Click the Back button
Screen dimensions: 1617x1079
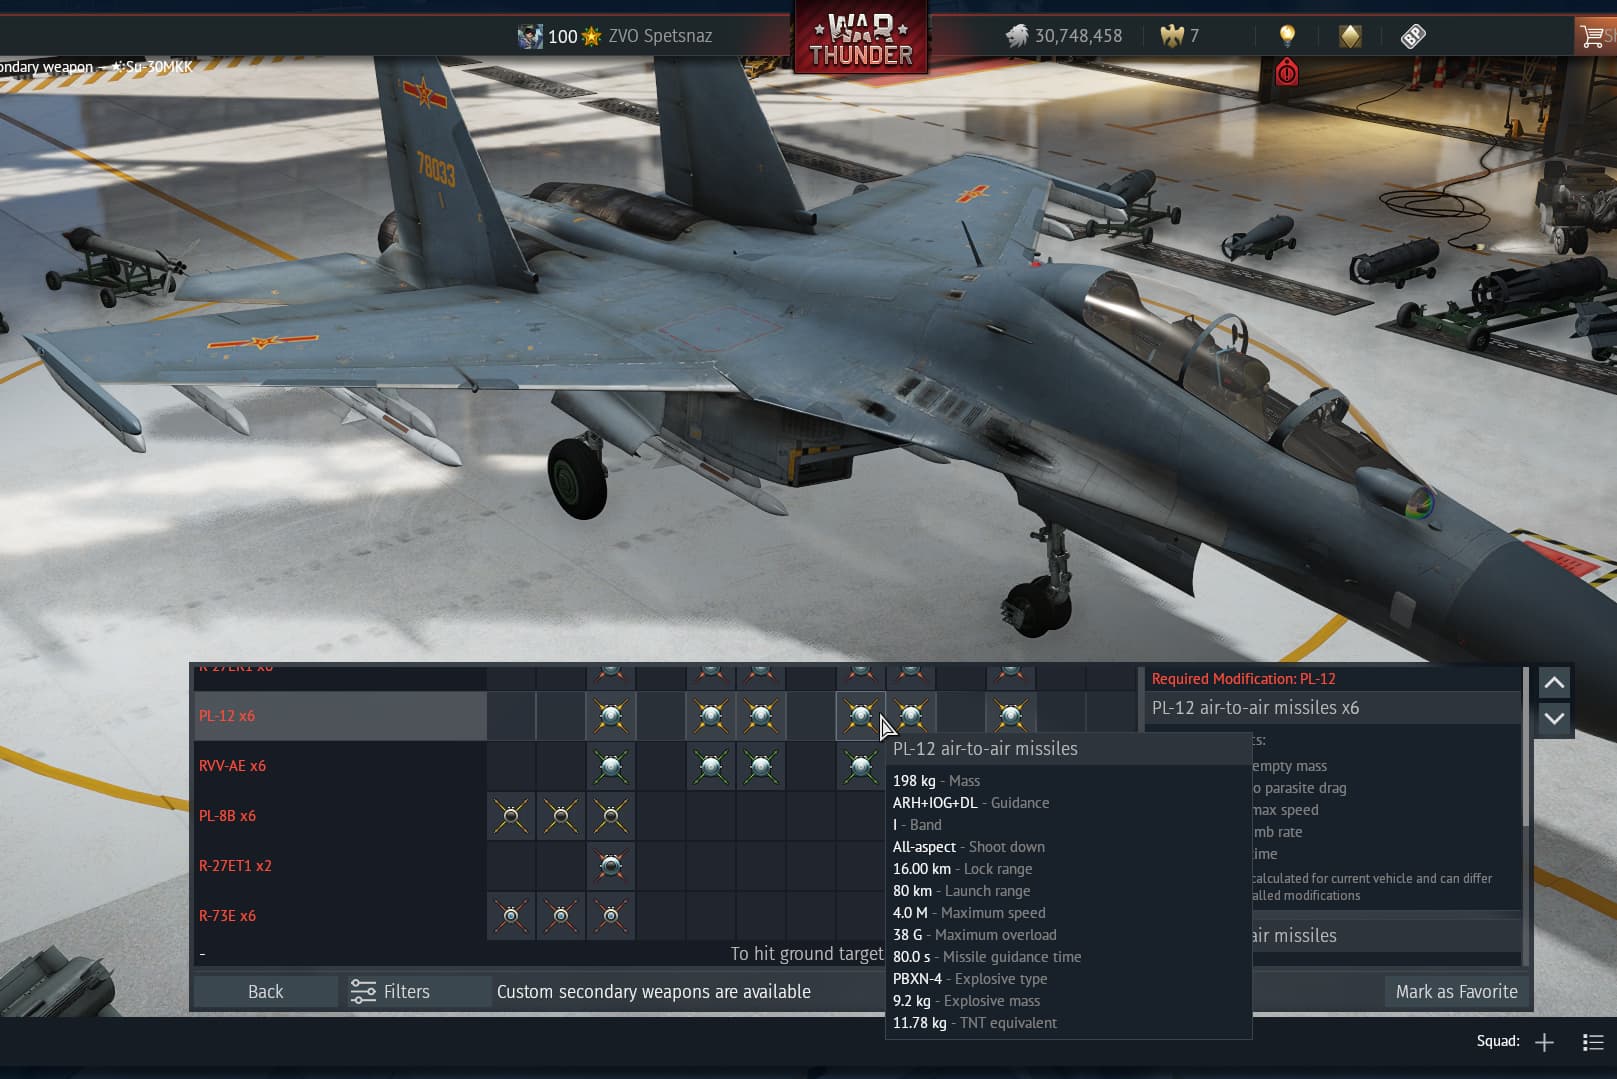pyautogui.click(x=265, y=991)
